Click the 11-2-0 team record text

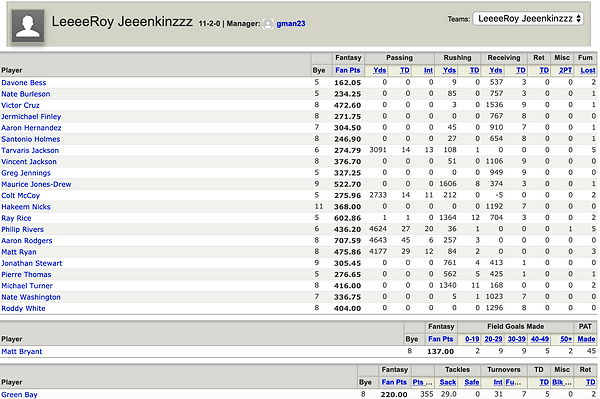tap(209, 24)
